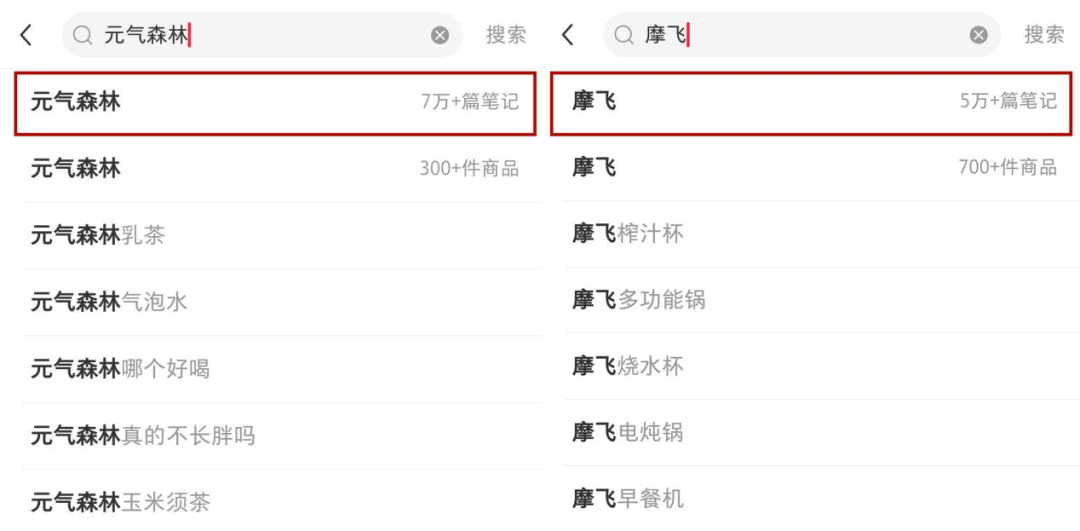Open 摩飞 5万+篇笔记 suggestion
This screenshot has width=1080, height=531.
tap(811, 103)
